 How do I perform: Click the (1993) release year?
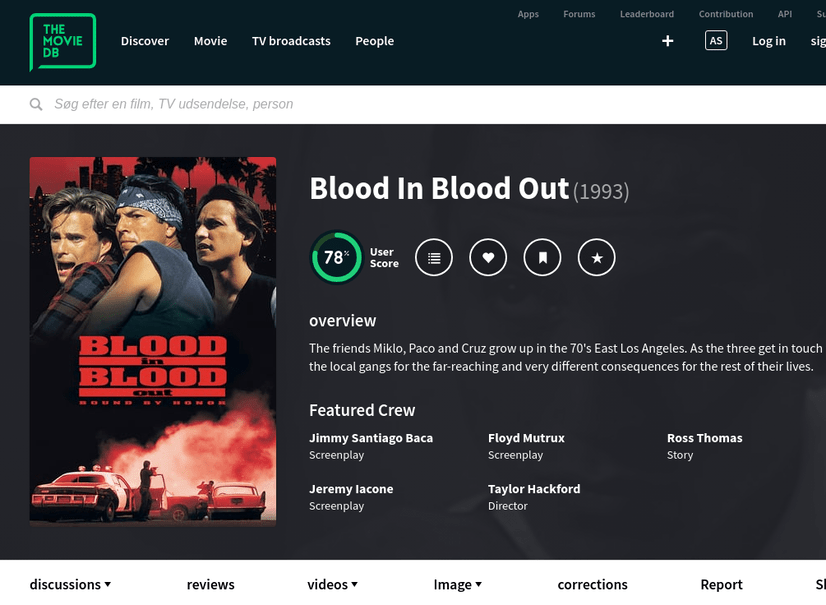(601, 192)
